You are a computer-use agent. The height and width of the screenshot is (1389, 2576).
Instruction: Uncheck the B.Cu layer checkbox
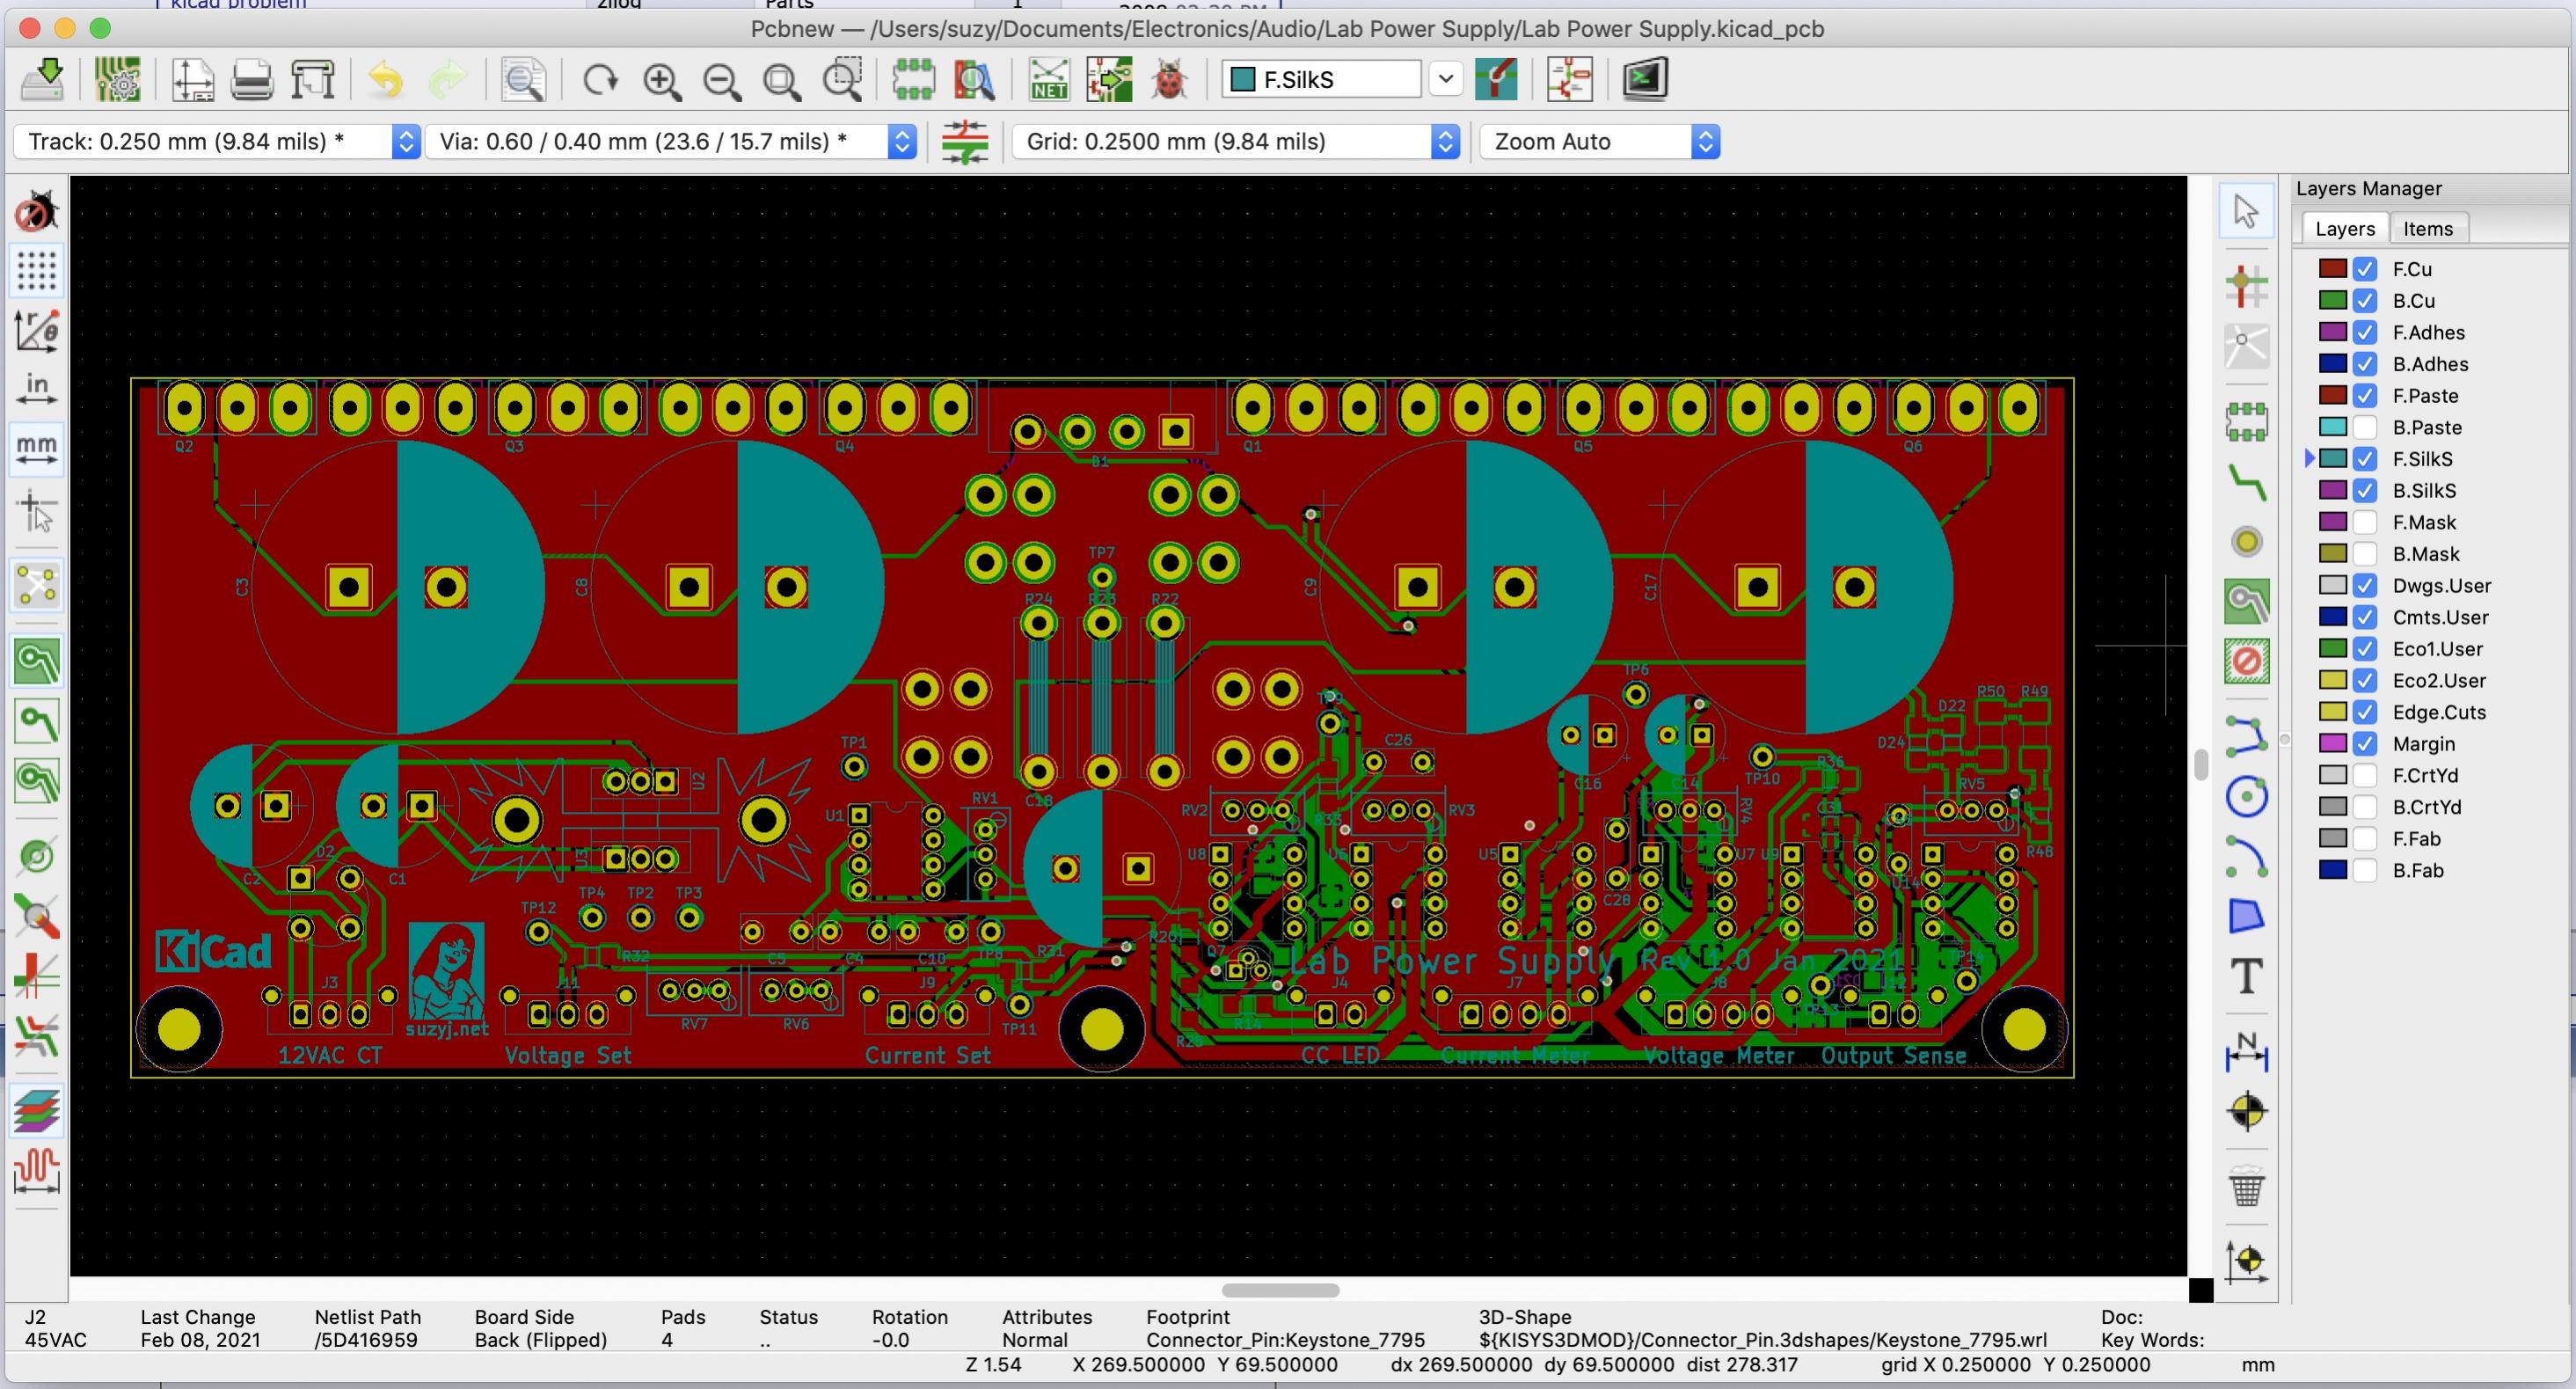click(x=2364, y=300)
